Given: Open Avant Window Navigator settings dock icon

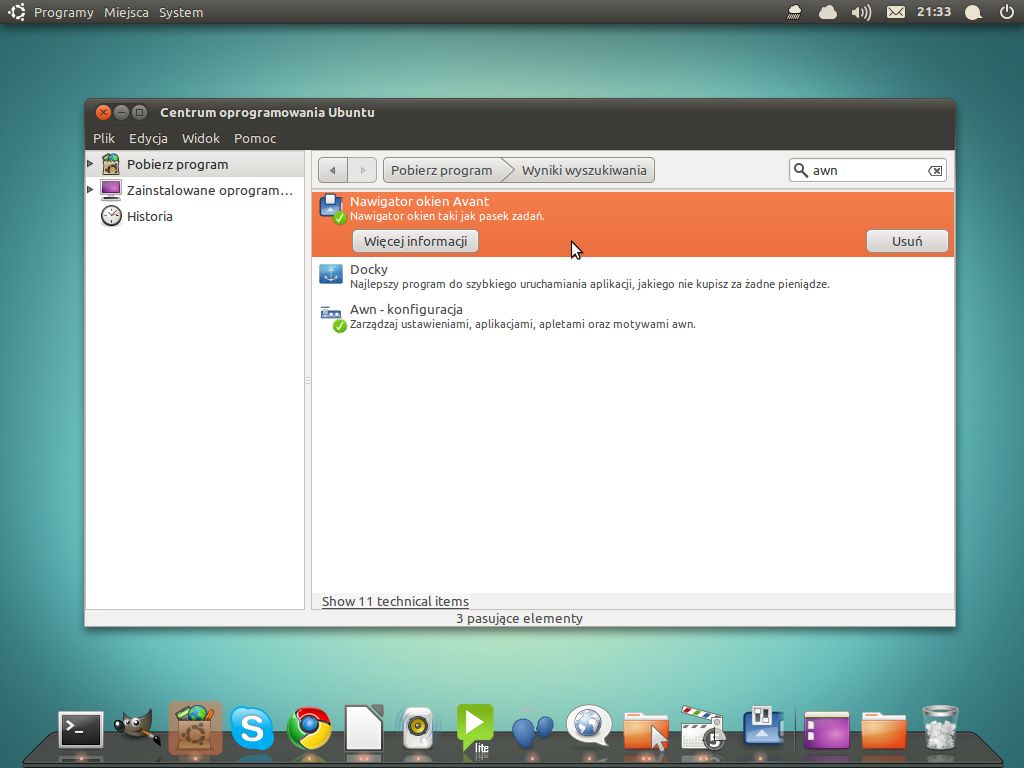Looking at the screenshot, I should (763, 726).
